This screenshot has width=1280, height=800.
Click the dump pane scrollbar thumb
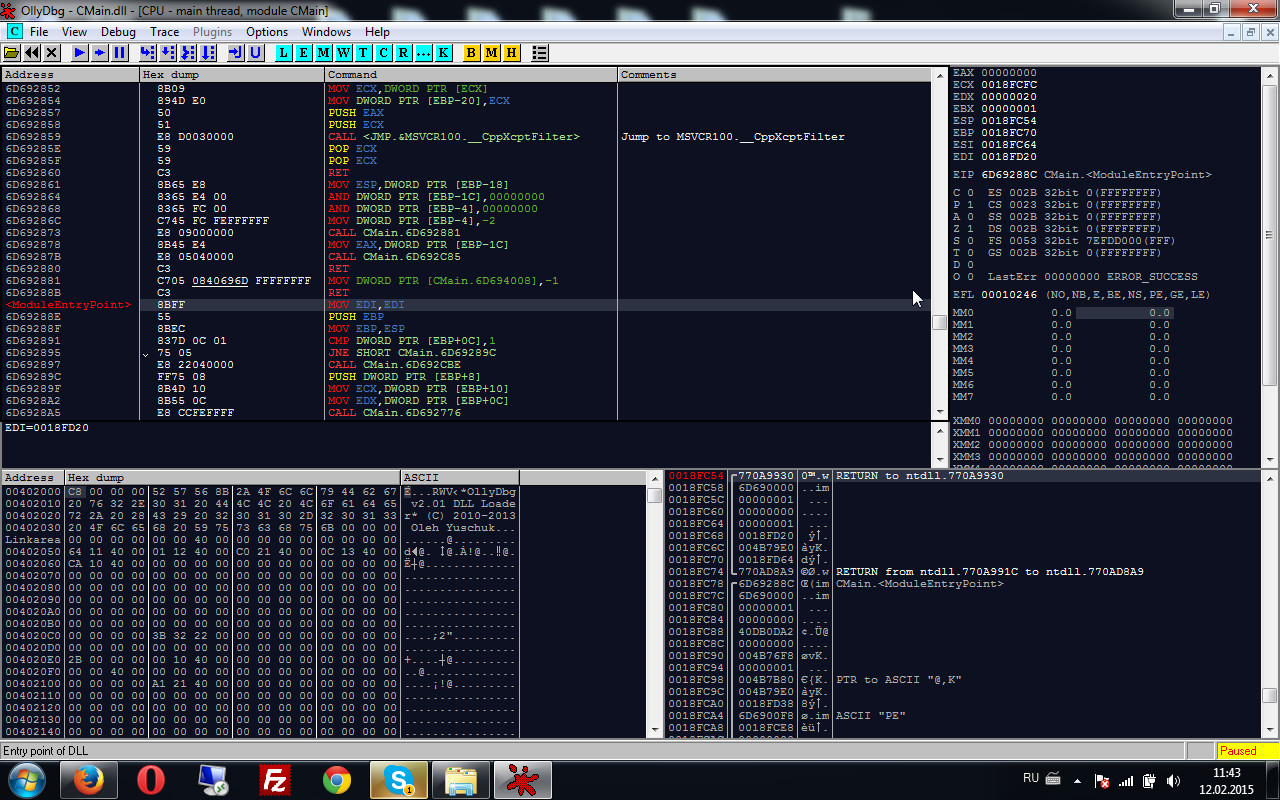655,495
